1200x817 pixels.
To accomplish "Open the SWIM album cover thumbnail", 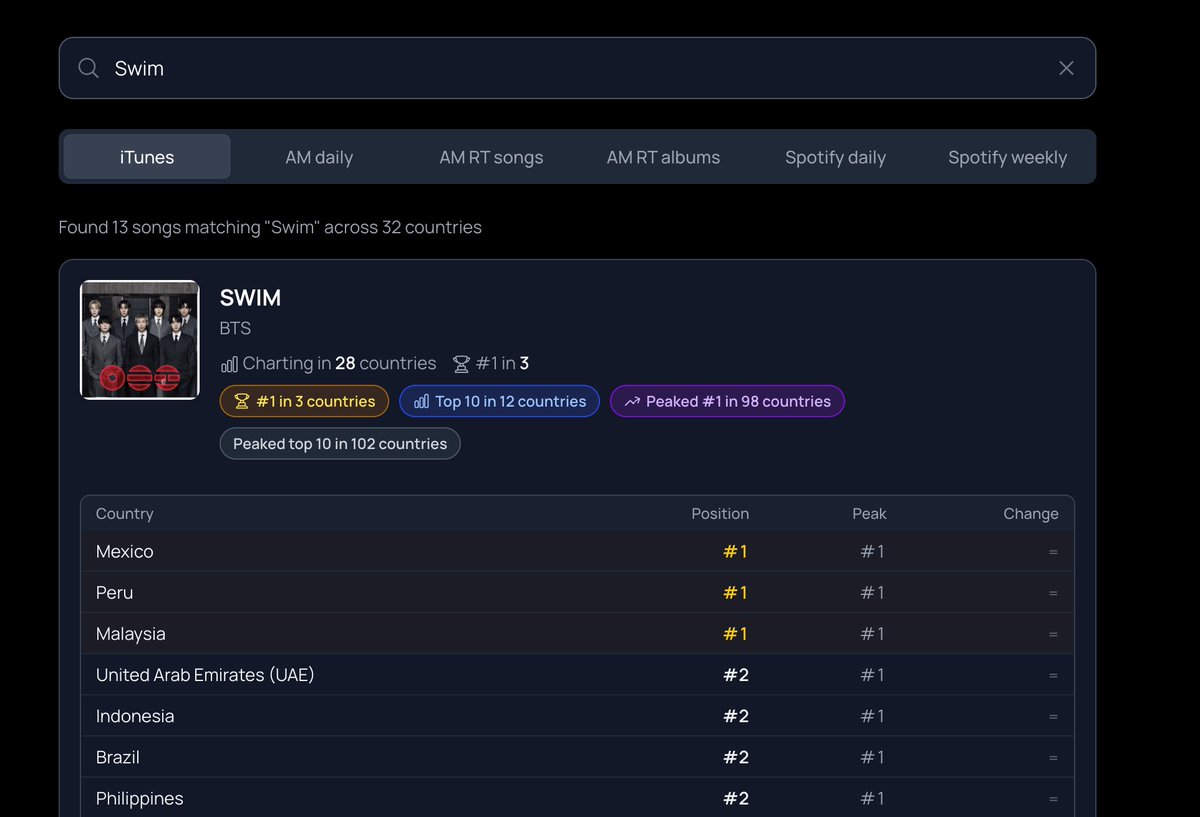I will (140, 340).
